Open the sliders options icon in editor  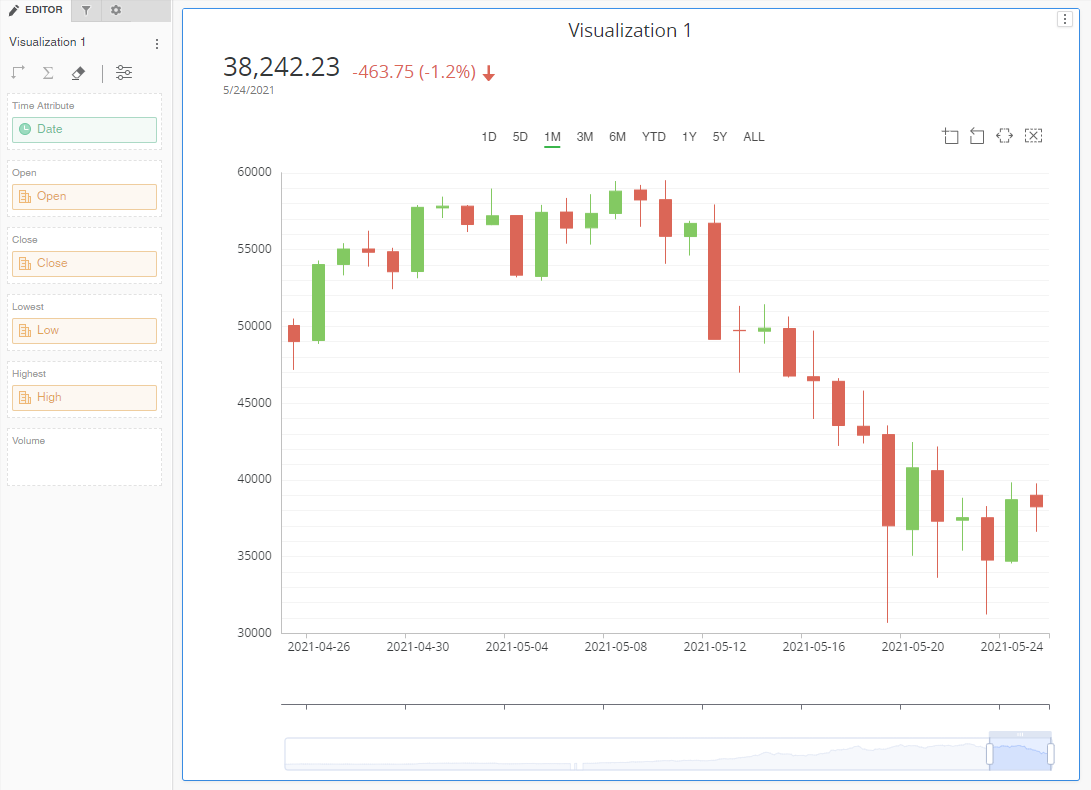pos(124,73)
